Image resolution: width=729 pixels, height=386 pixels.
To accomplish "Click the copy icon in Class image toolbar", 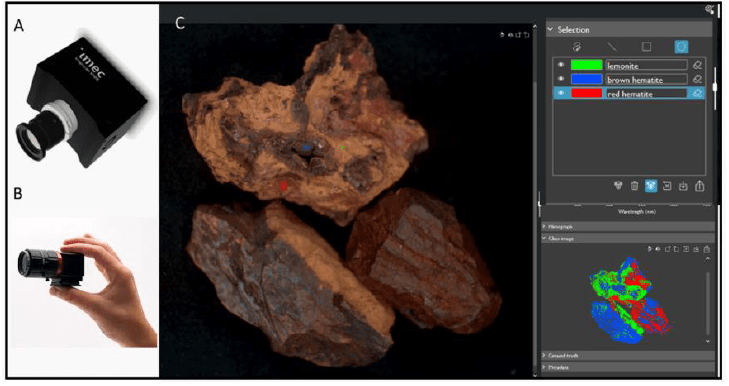I will (676, 249).
